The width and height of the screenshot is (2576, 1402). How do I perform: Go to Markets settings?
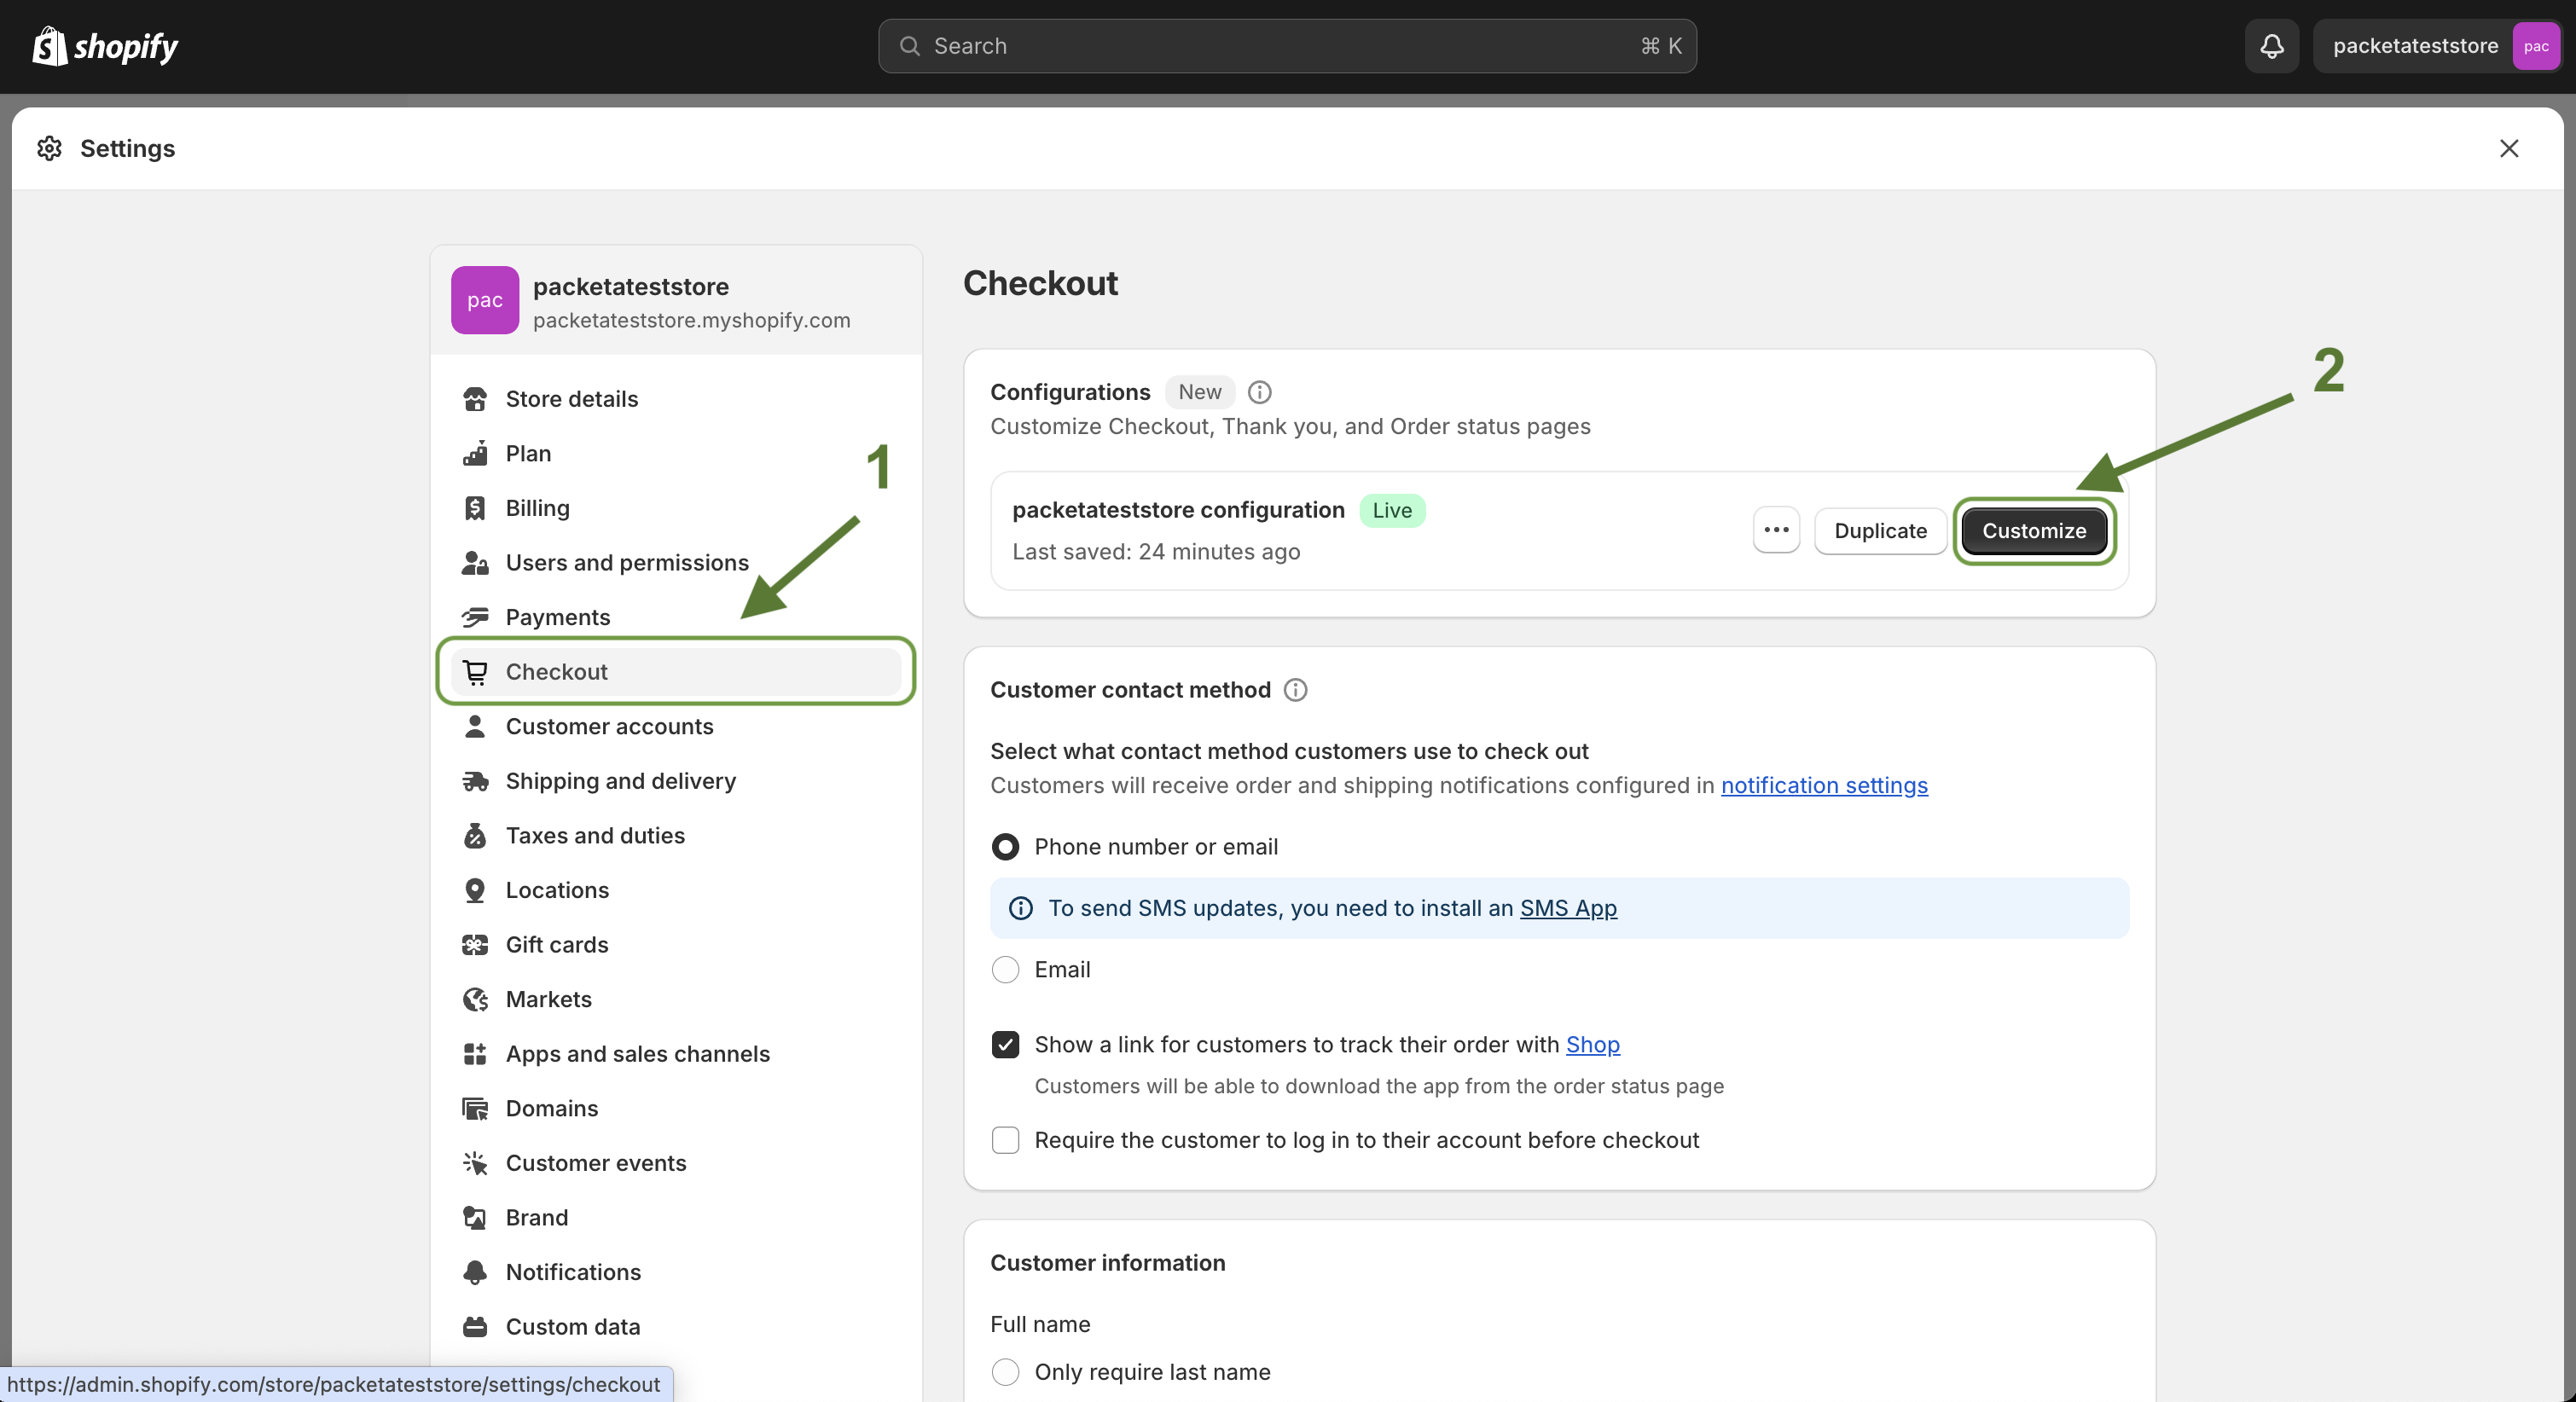(676, 999)
